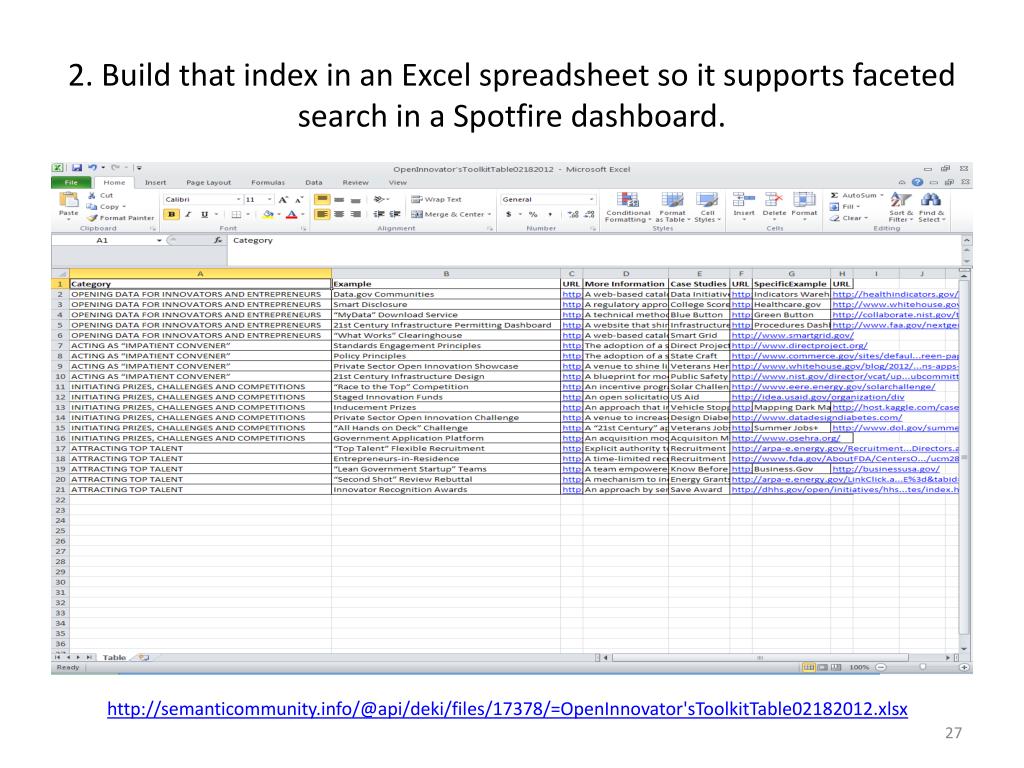The width and height of the screenshot is (1024, 768).
Task: Open the Copy dropdown arrow
Action: (124, 206)
